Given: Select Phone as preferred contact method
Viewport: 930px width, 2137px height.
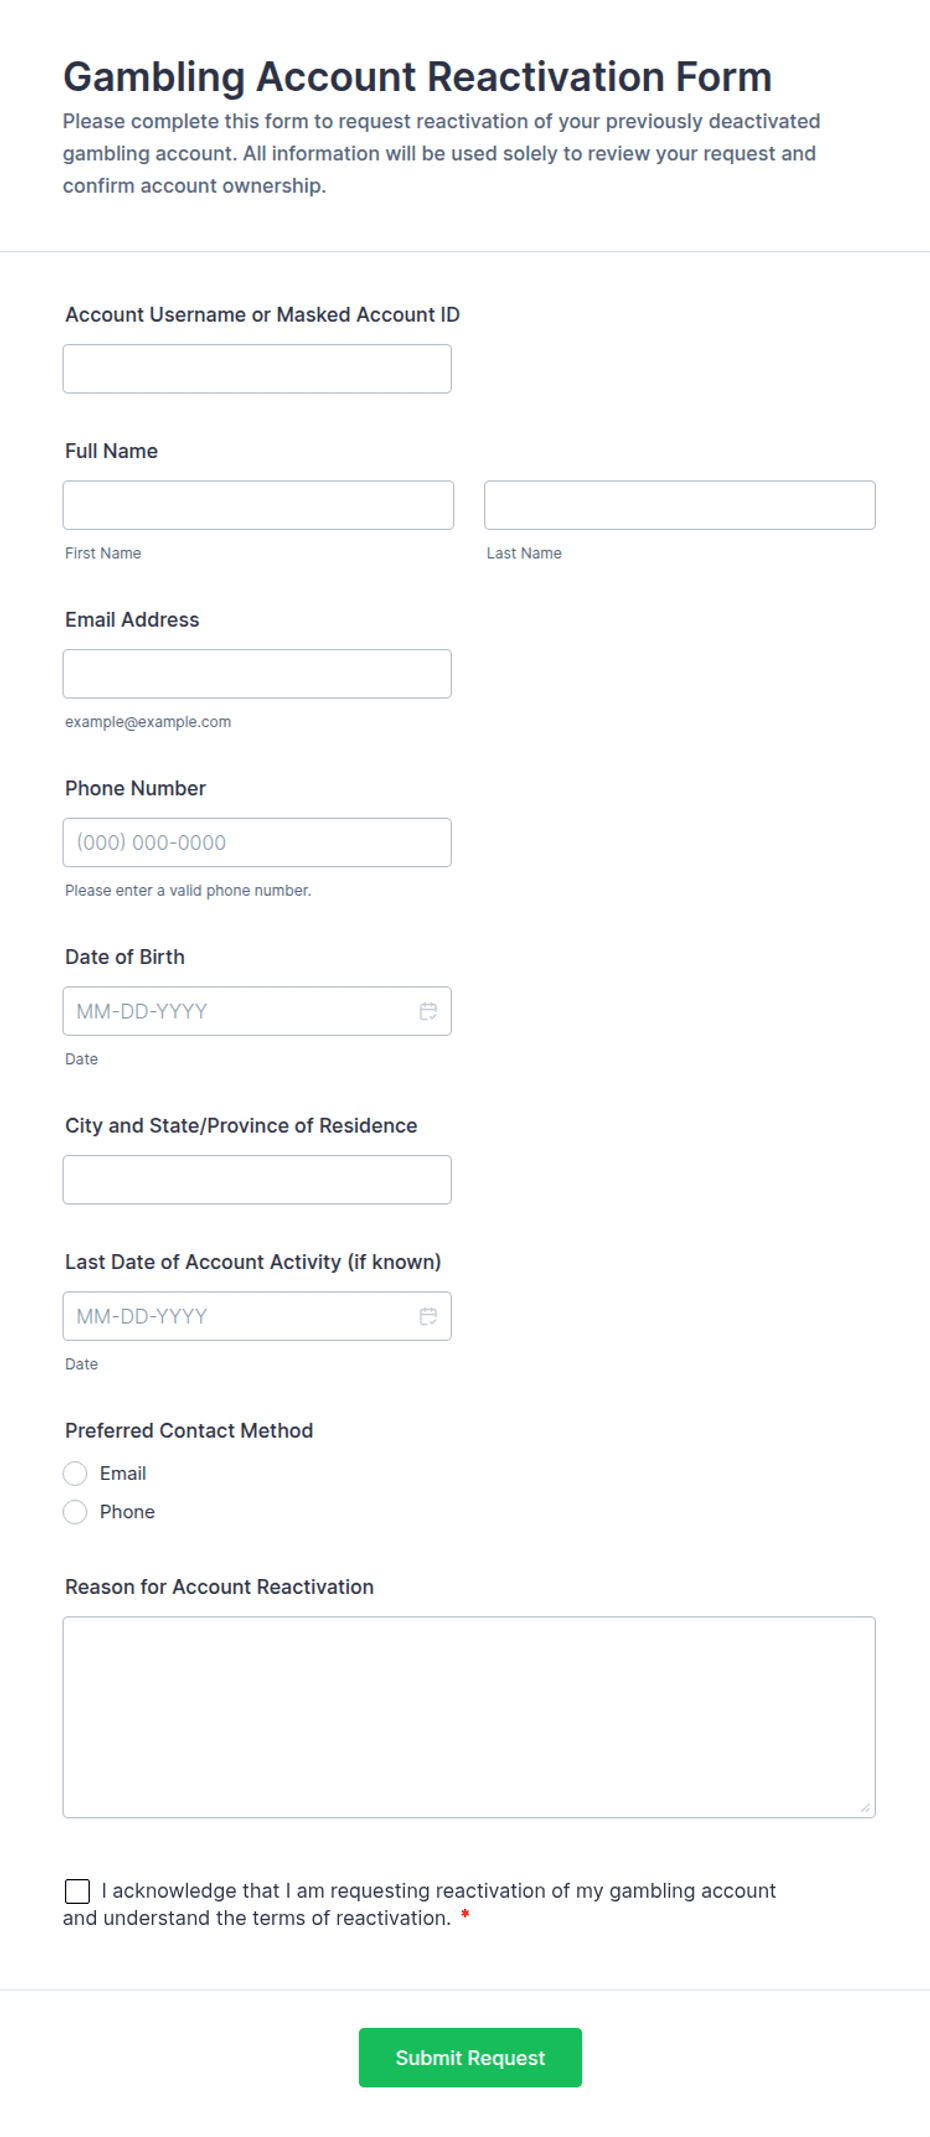Looking at the screenshot, I should [75, 1511].
